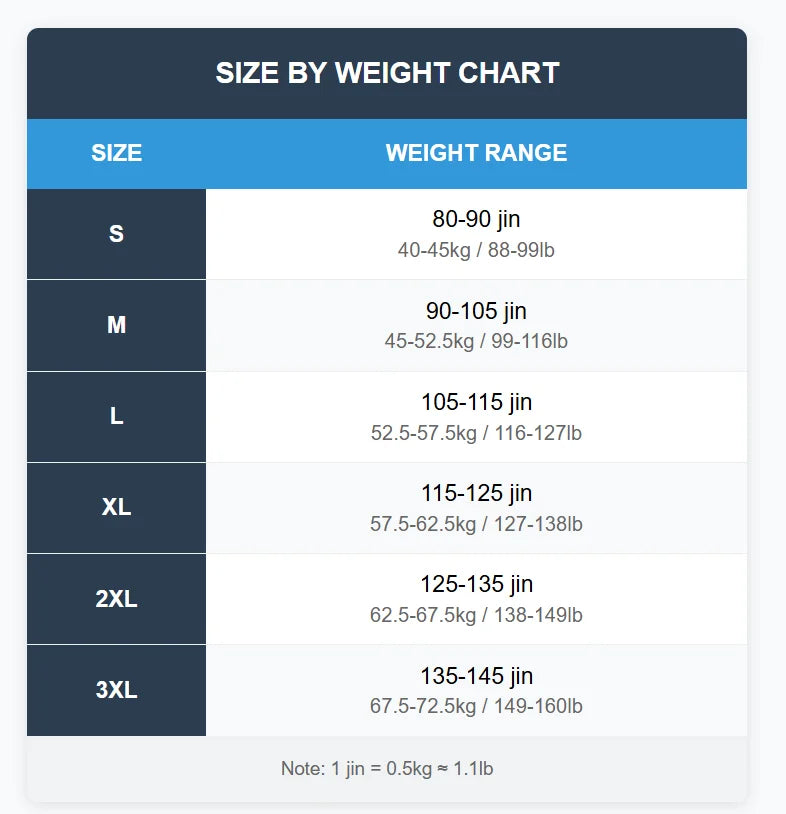Select the 135-145 jin weight text
786x814 pixels.
click(x=476, y=675)
